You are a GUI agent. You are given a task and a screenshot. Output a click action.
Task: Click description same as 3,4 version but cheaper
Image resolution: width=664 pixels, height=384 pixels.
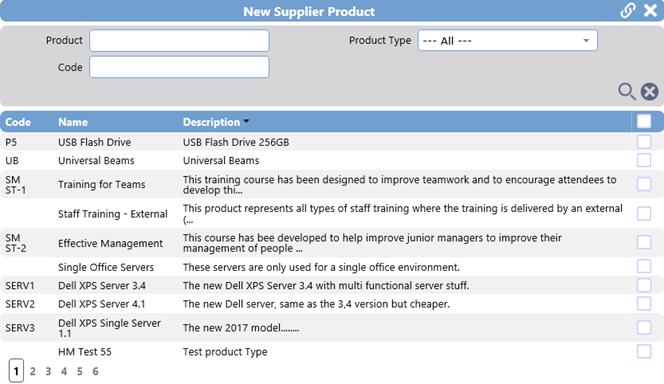pyautogui.click(x=316, y=304)
